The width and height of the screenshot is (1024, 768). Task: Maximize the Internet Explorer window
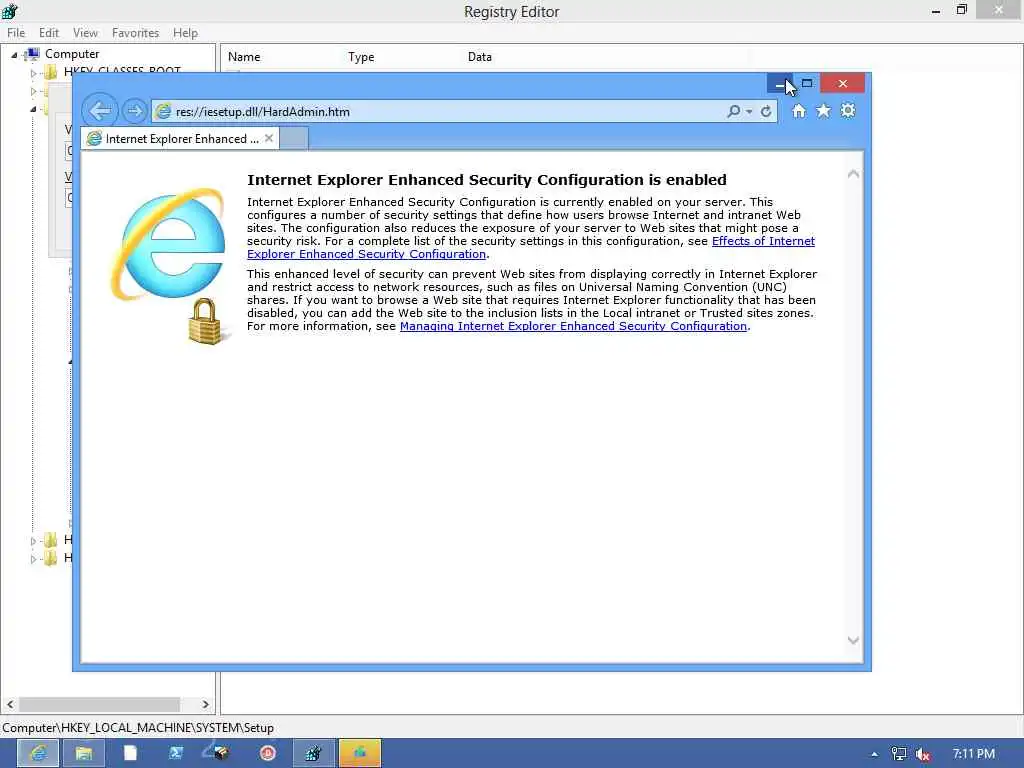coord(807,84)
